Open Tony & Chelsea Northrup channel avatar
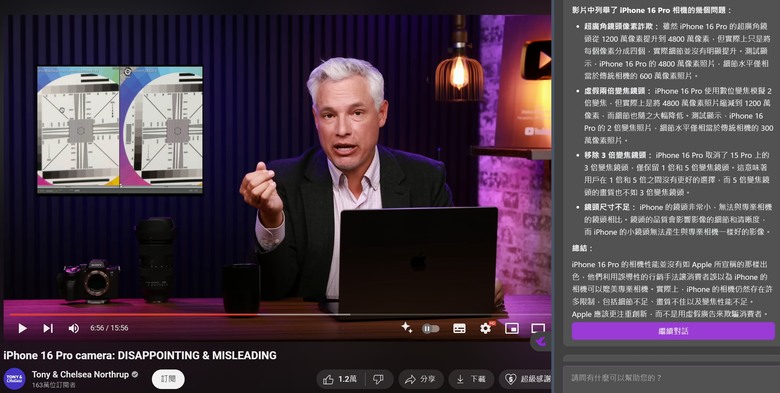The image size is (780, 393). (14, 379)
